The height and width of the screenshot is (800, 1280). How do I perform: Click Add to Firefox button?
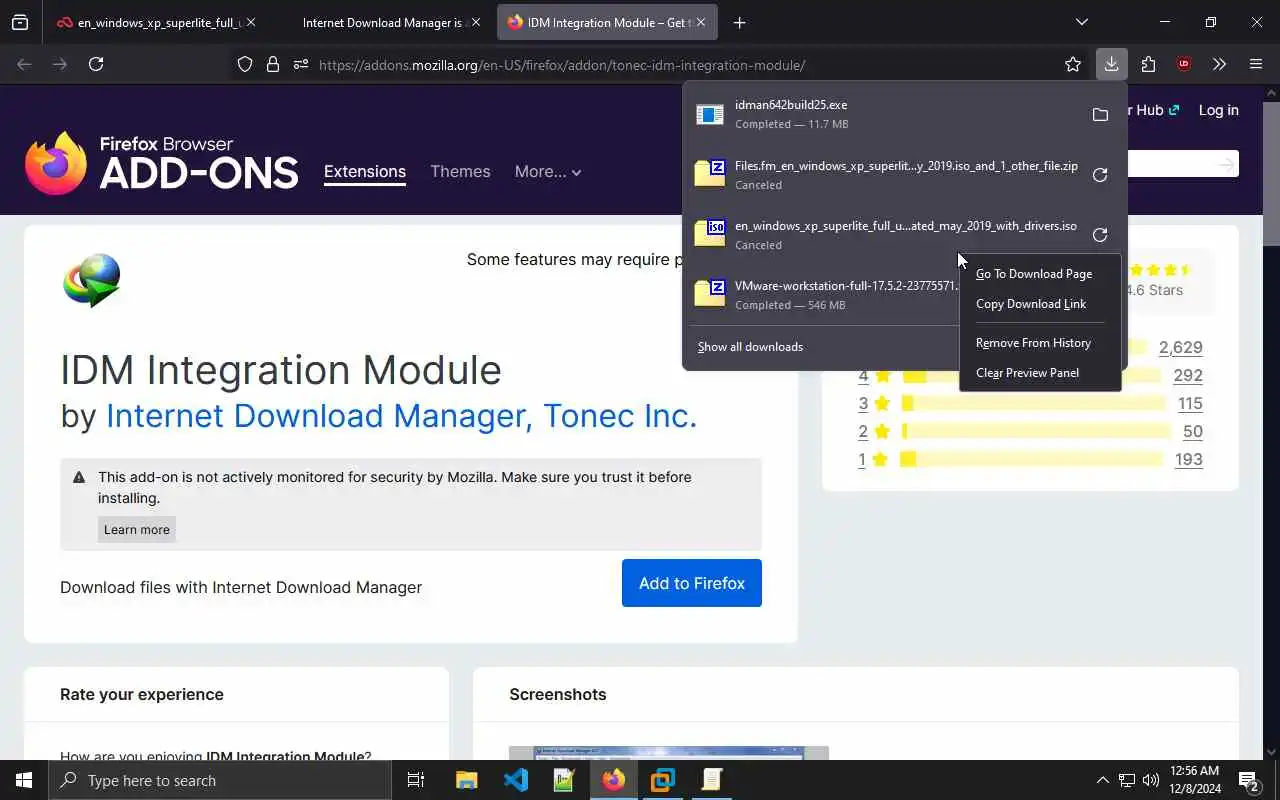[692, 583]
